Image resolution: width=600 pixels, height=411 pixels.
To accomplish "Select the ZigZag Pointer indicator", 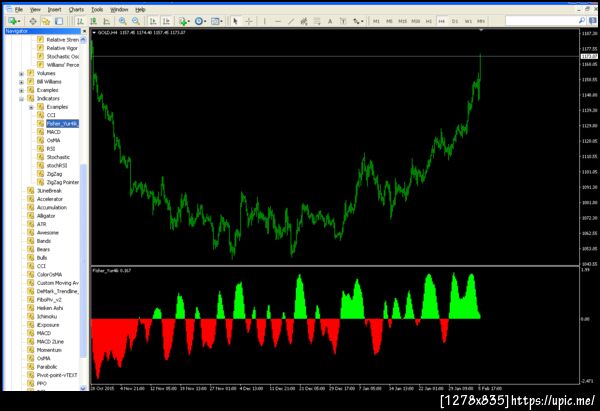I will (63, 183).
